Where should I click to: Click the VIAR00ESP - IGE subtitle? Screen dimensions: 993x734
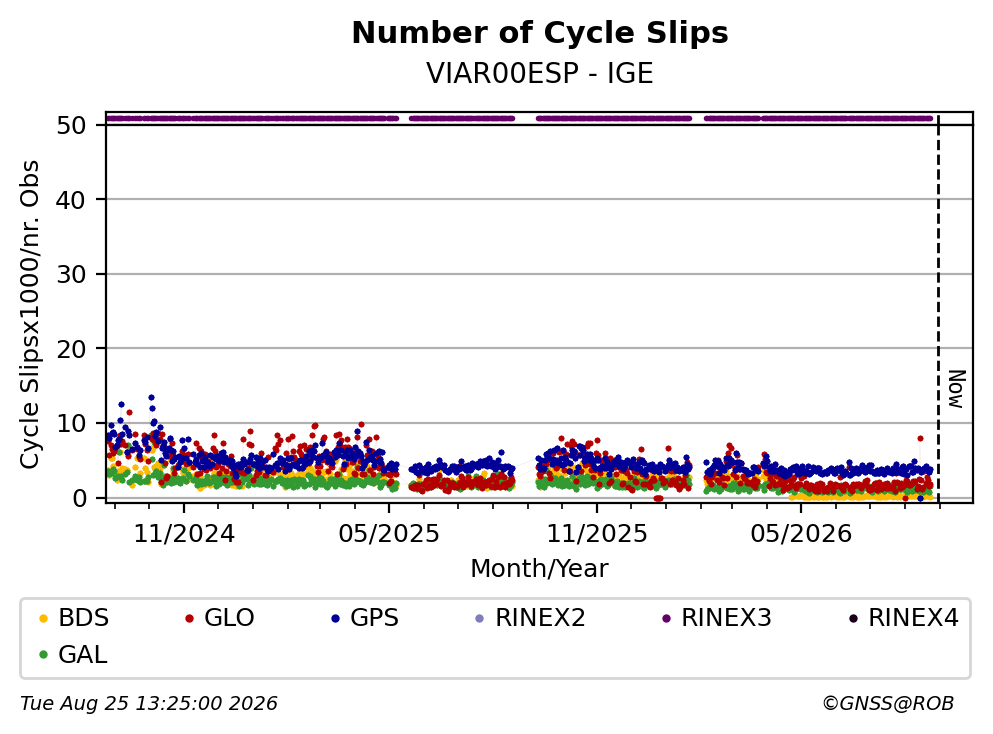coord(540,73)
